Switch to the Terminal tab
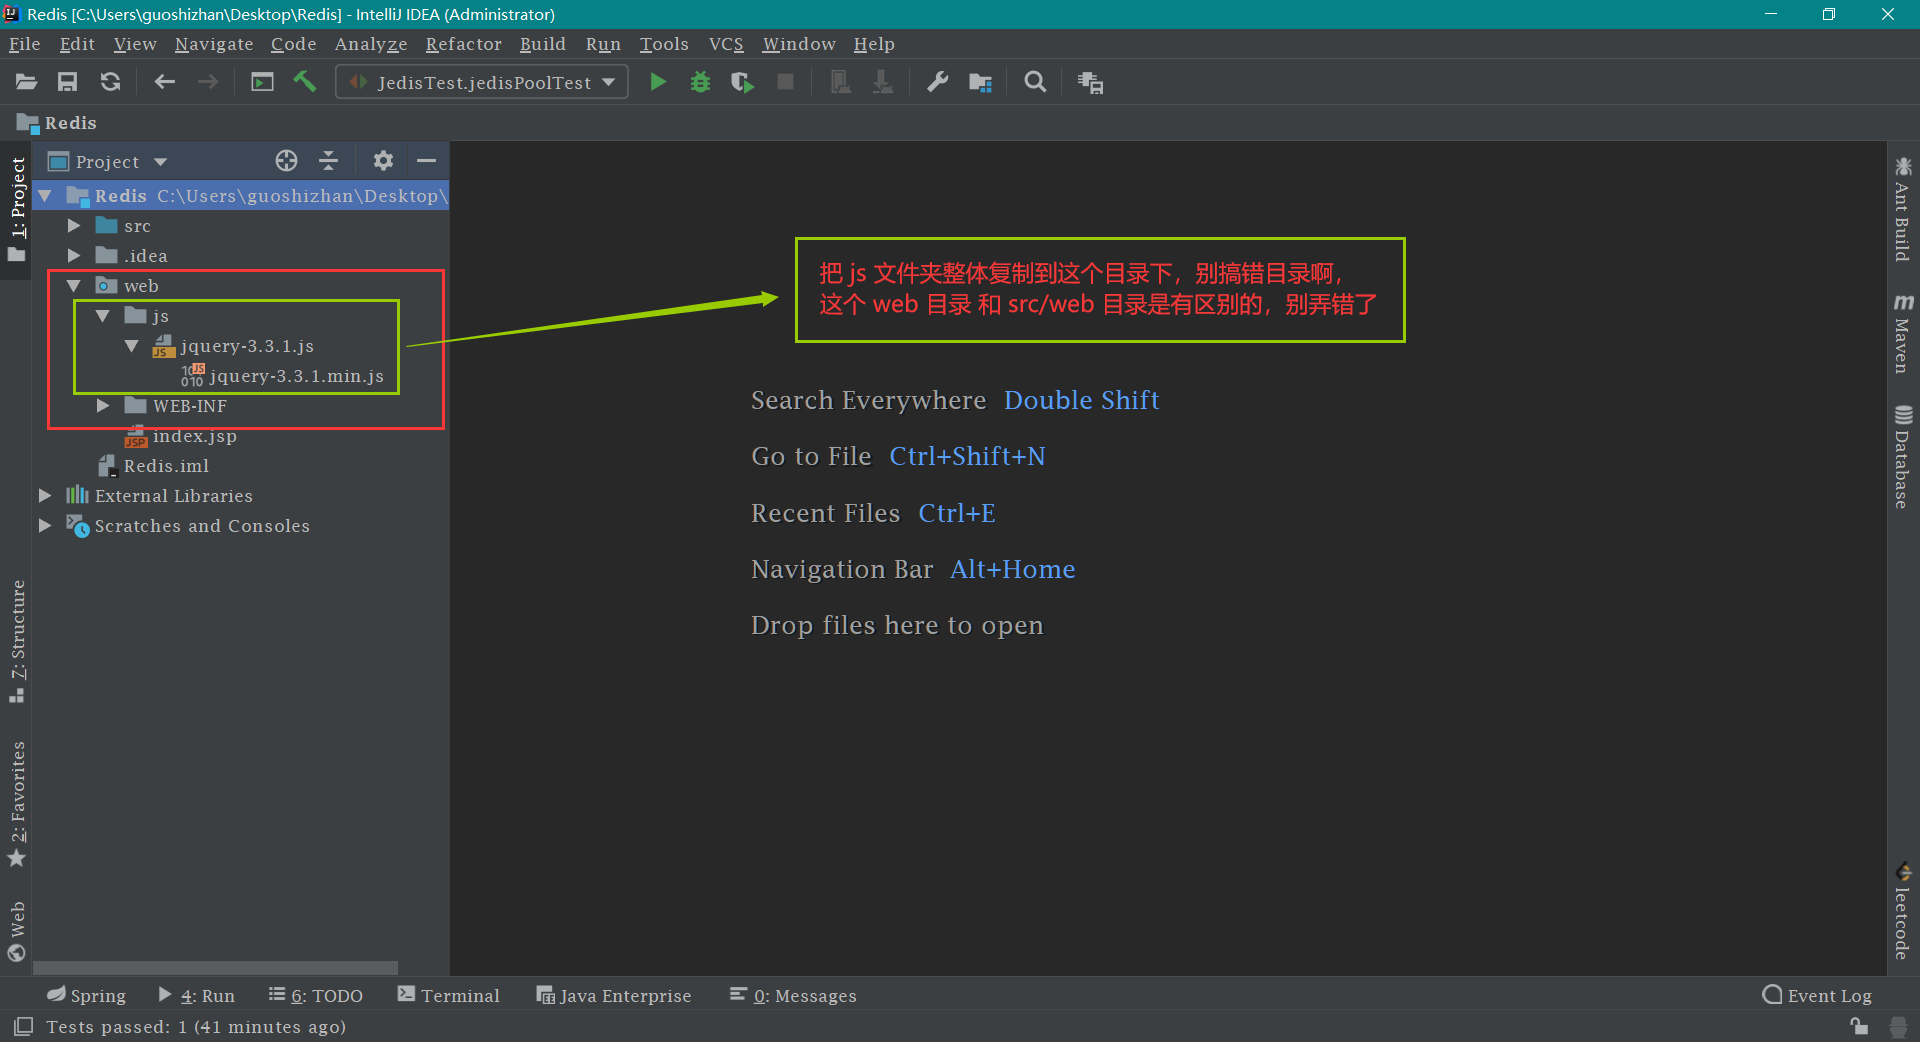1920x1042 pixels. click(449, 995)
